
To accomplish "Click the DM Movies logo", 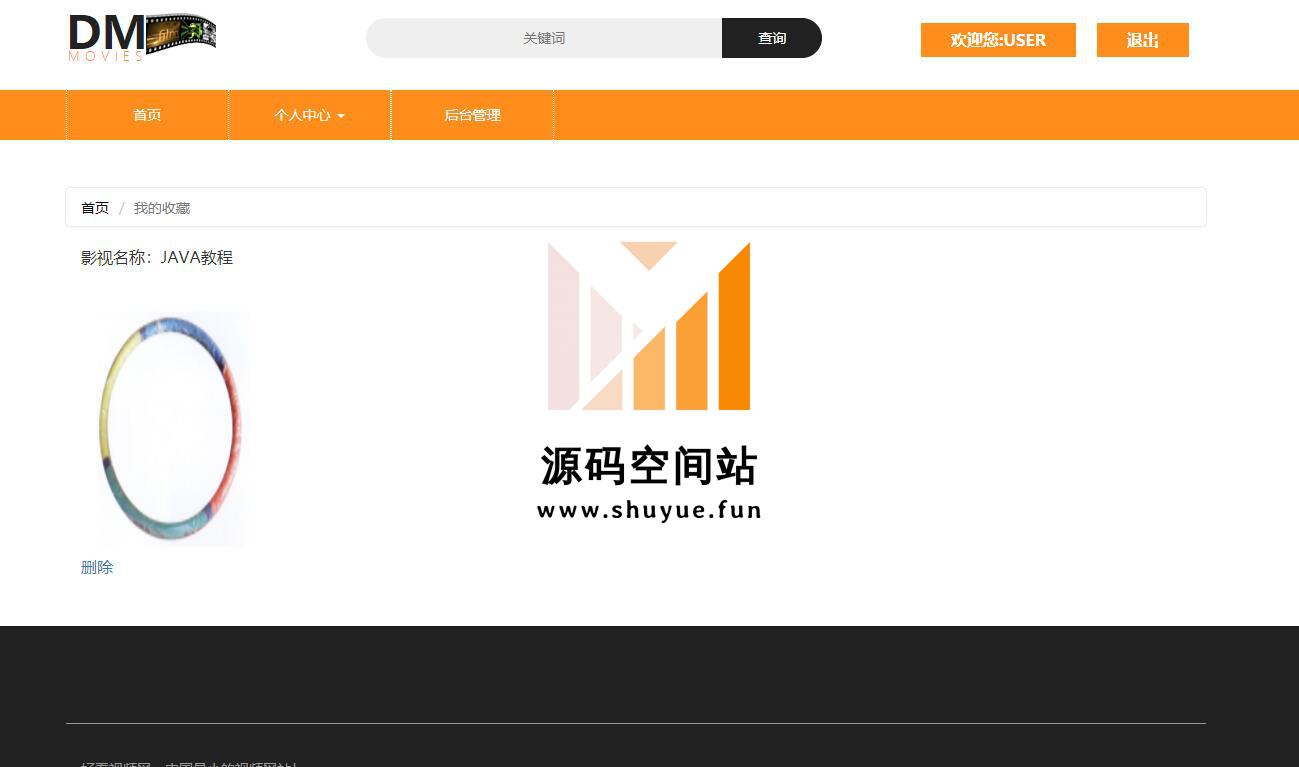I will coord(142,37).
